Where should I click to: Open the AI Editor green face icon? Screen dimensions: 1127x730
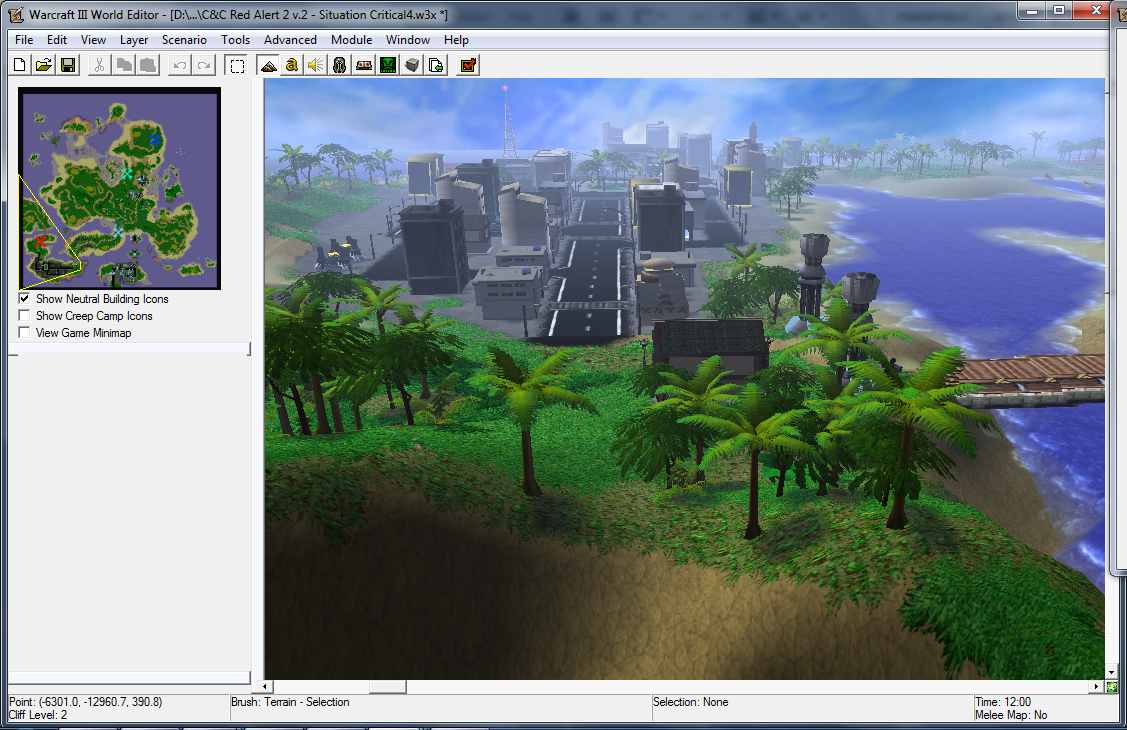[388, 65]
